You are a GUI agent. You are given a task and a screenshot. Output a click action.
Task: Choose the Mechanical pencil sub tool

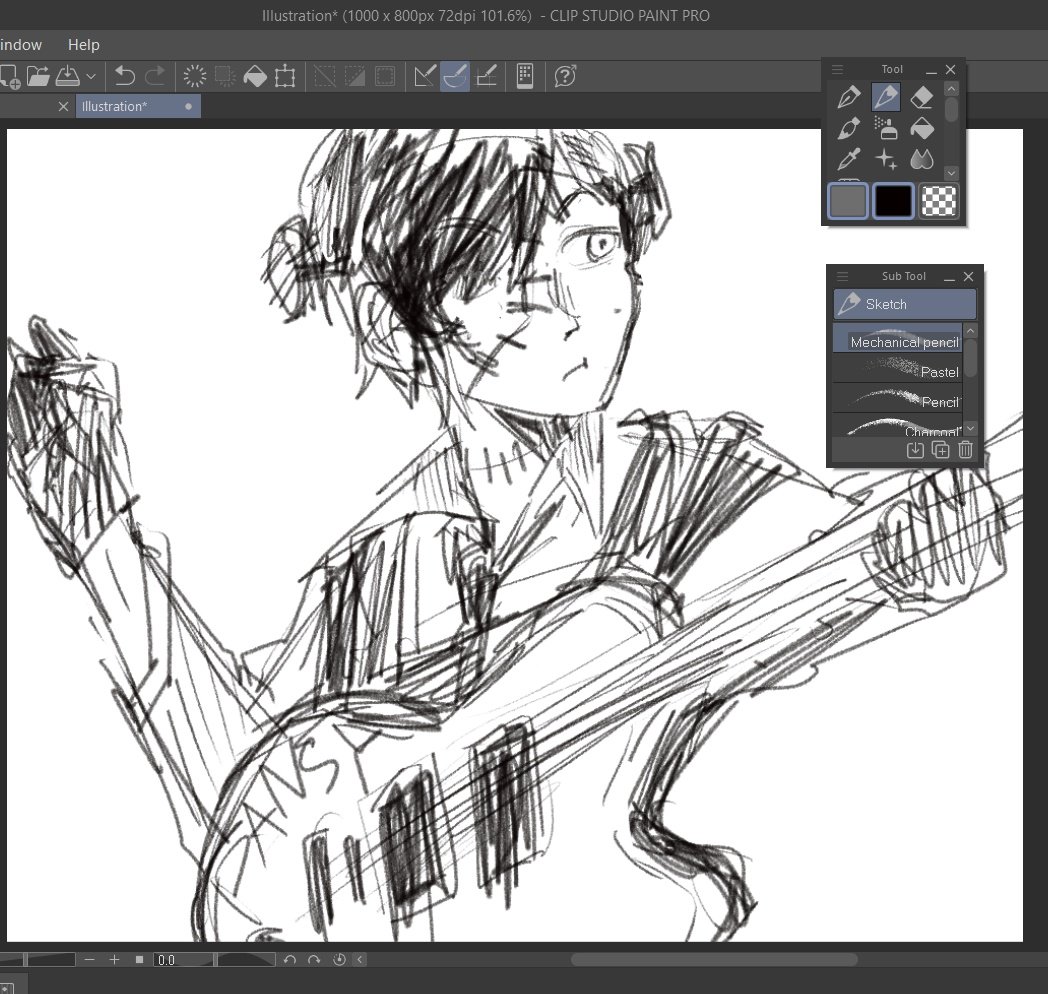(897, 338)
